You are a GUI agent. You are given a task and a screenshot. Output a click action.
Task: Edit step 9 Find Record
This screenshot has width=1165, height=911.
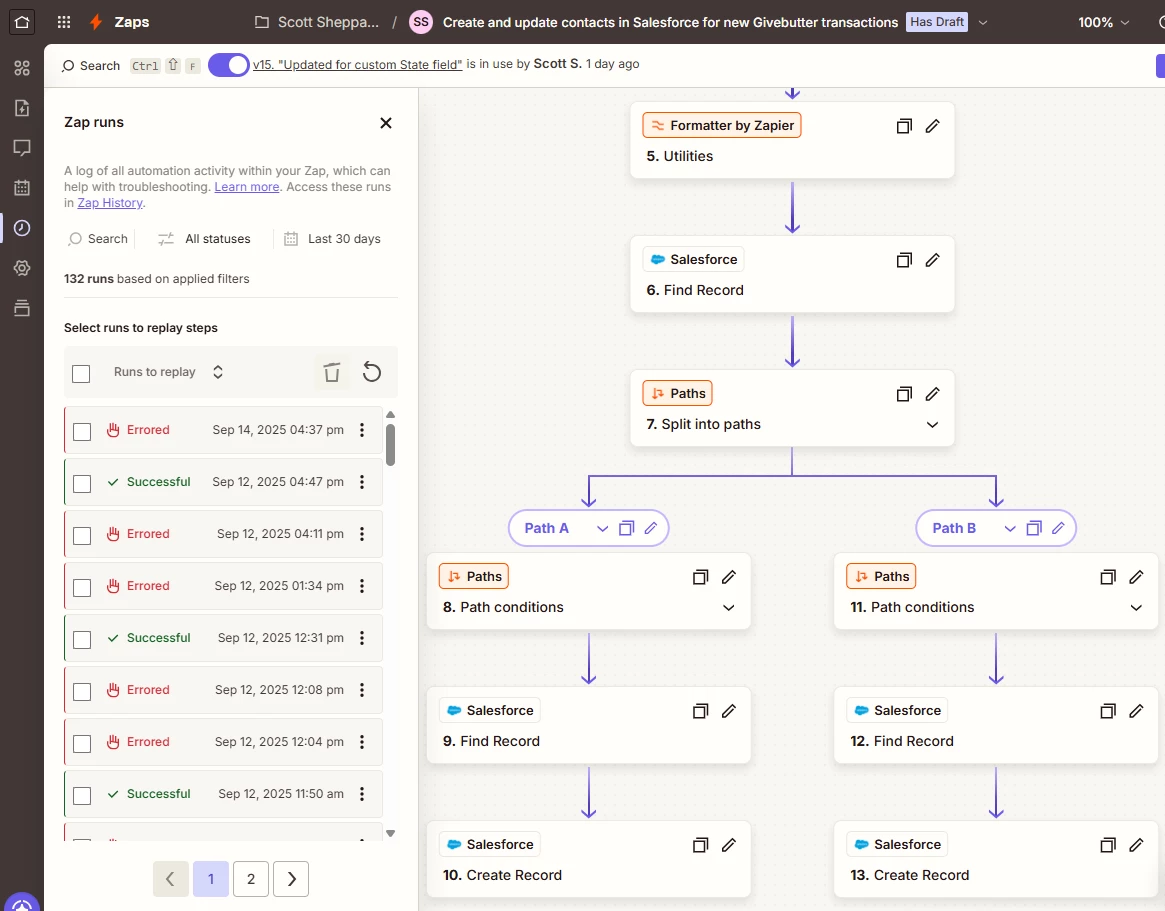[x=729, y=711]
